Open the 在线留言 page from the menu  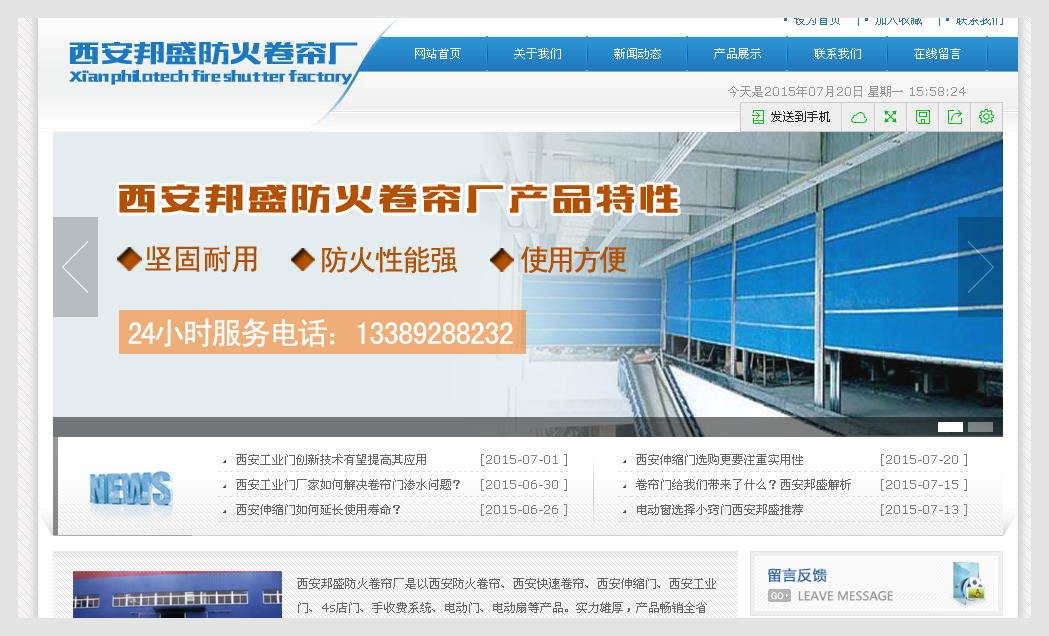937,54
